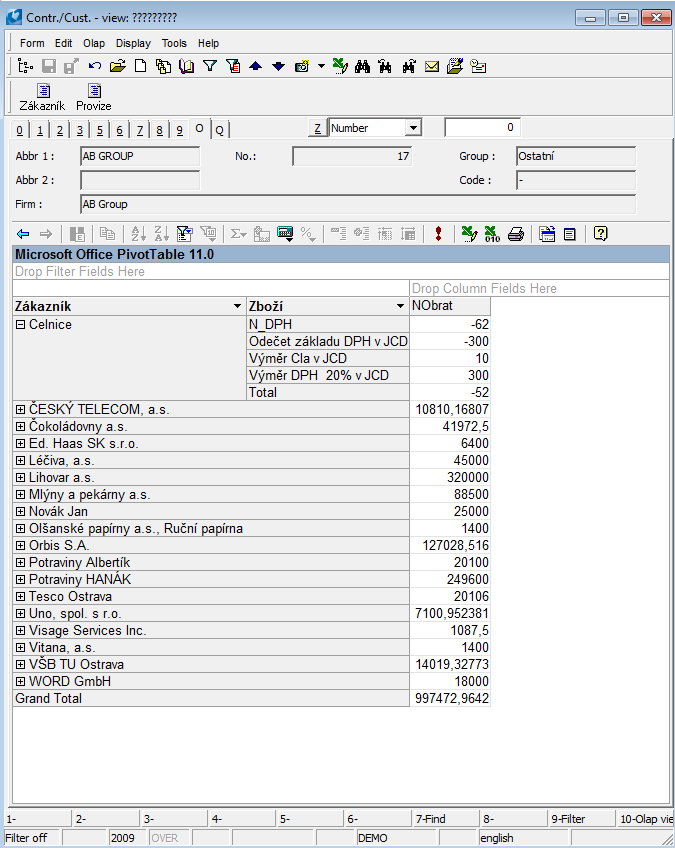Click the NObrat column header
Screen dimensions: 675x848
coord(450,306)
